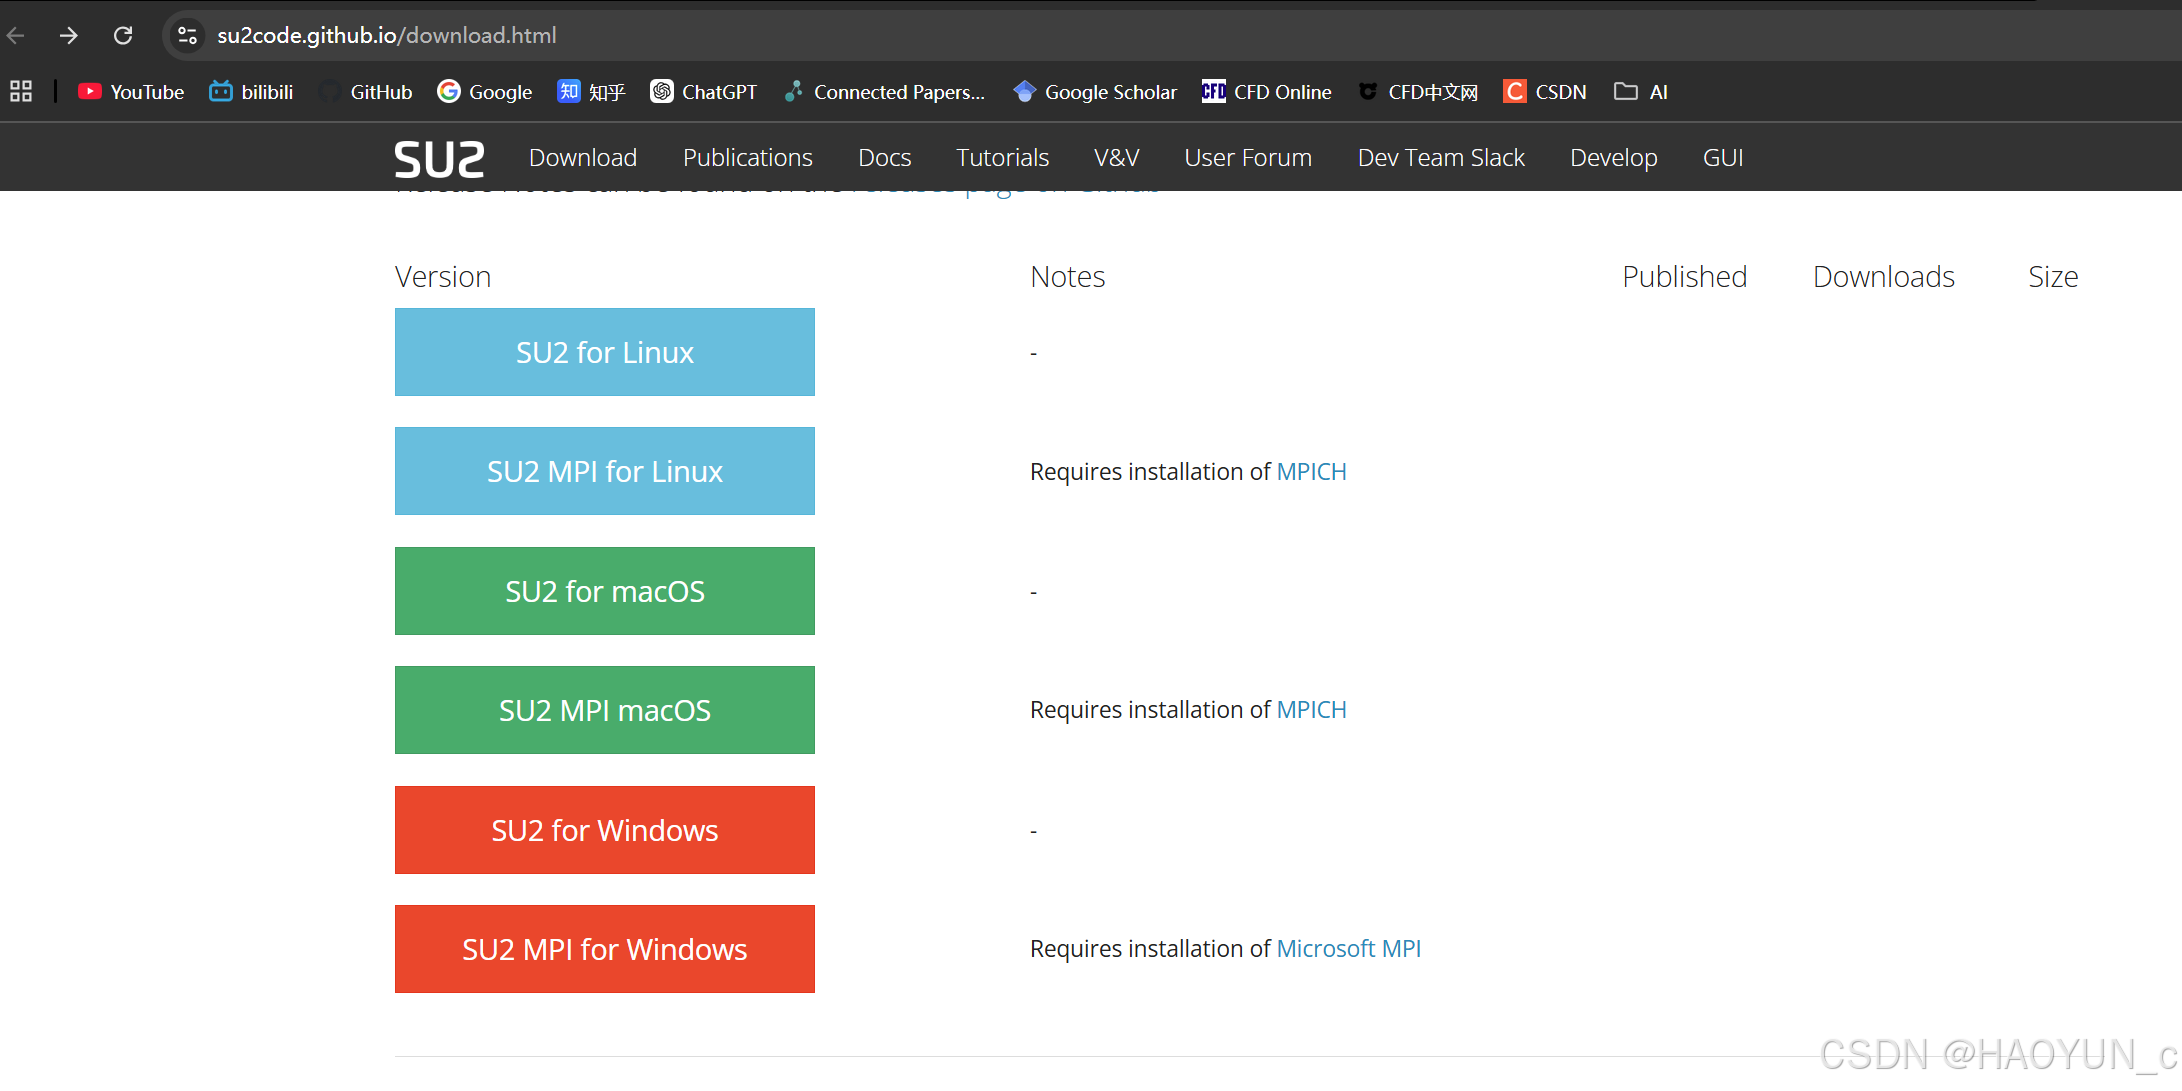Image resolution: width=2182 pixels, height=1091 pixels.
Task: Download SU2 for Windows
Action: point(605,830)
